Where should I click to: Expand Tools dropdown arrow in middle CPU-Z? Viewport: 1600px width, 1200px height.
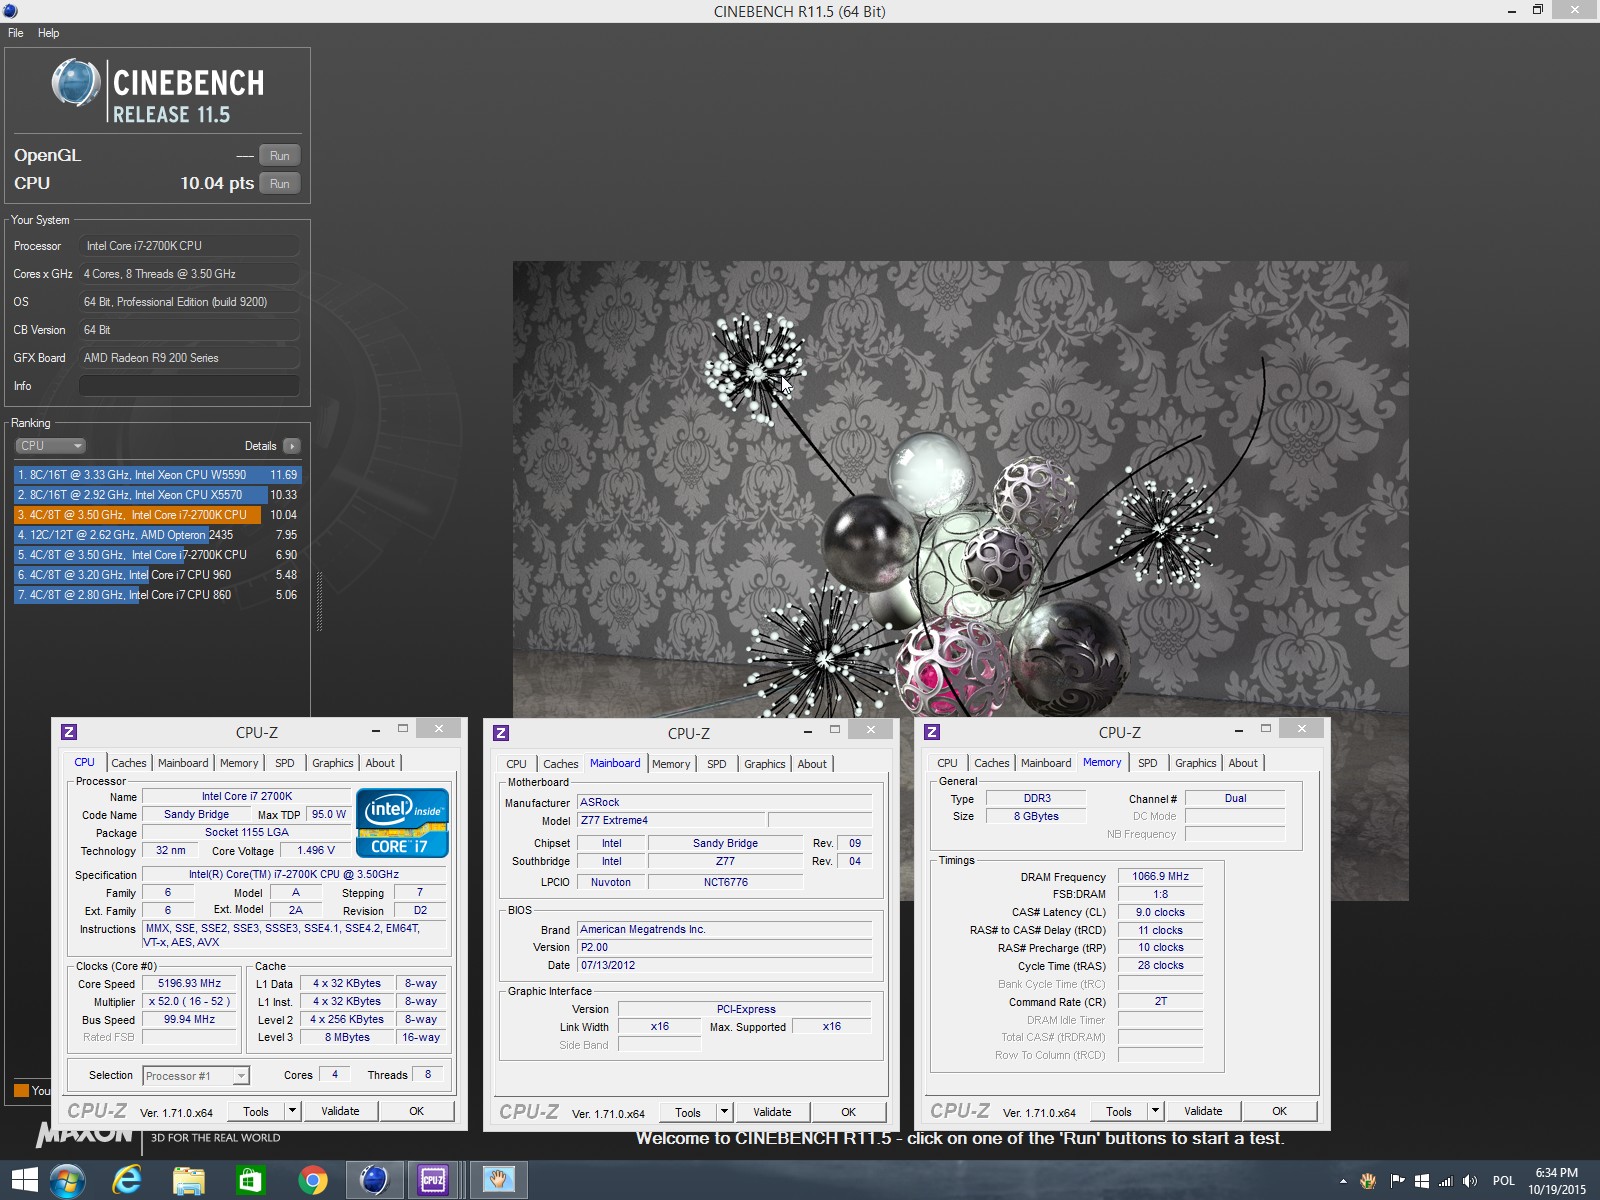pos(725,1112)
